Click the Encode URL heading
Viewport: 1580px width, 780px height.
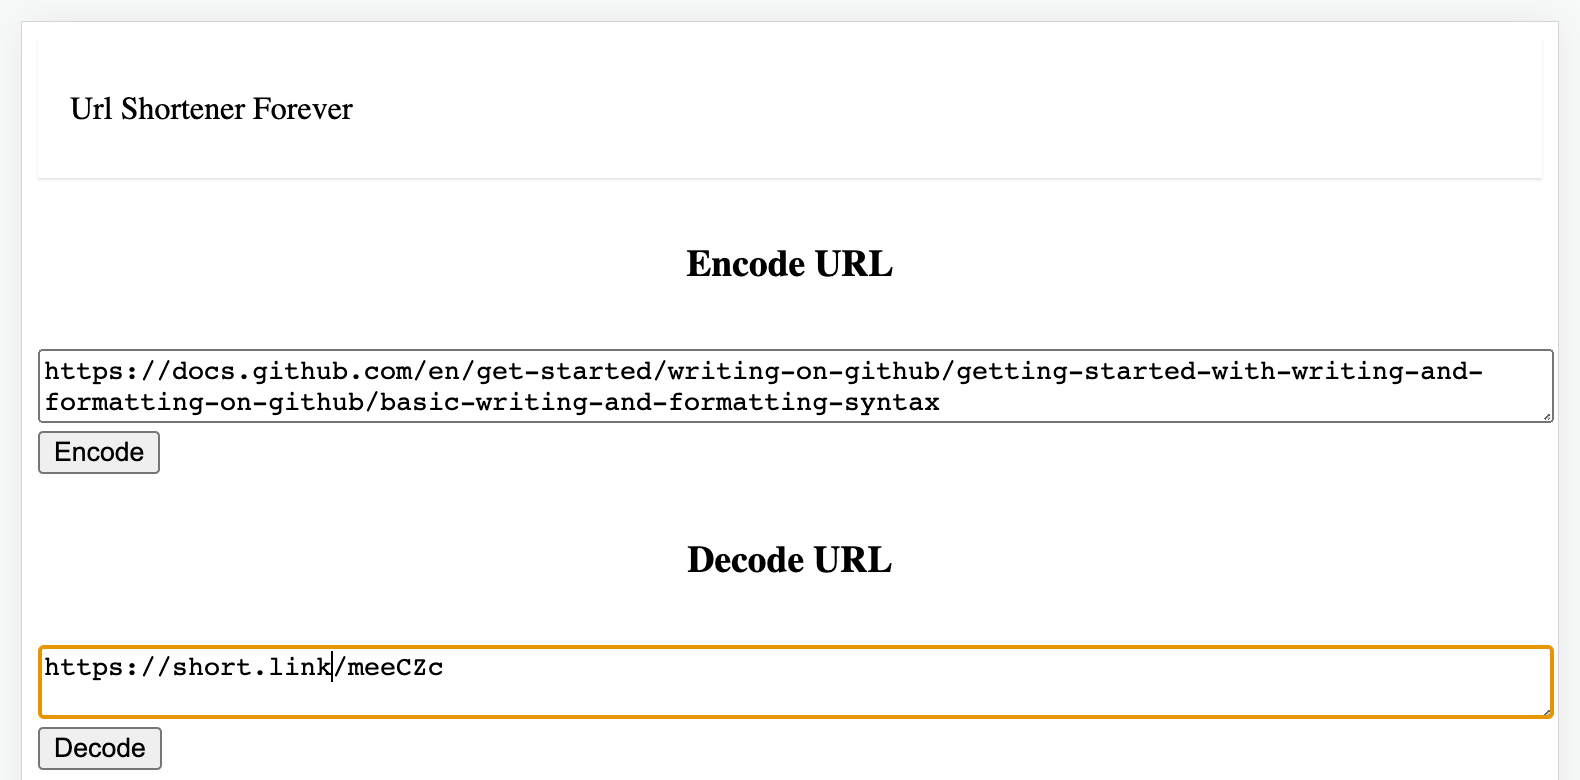click(789, 264)
